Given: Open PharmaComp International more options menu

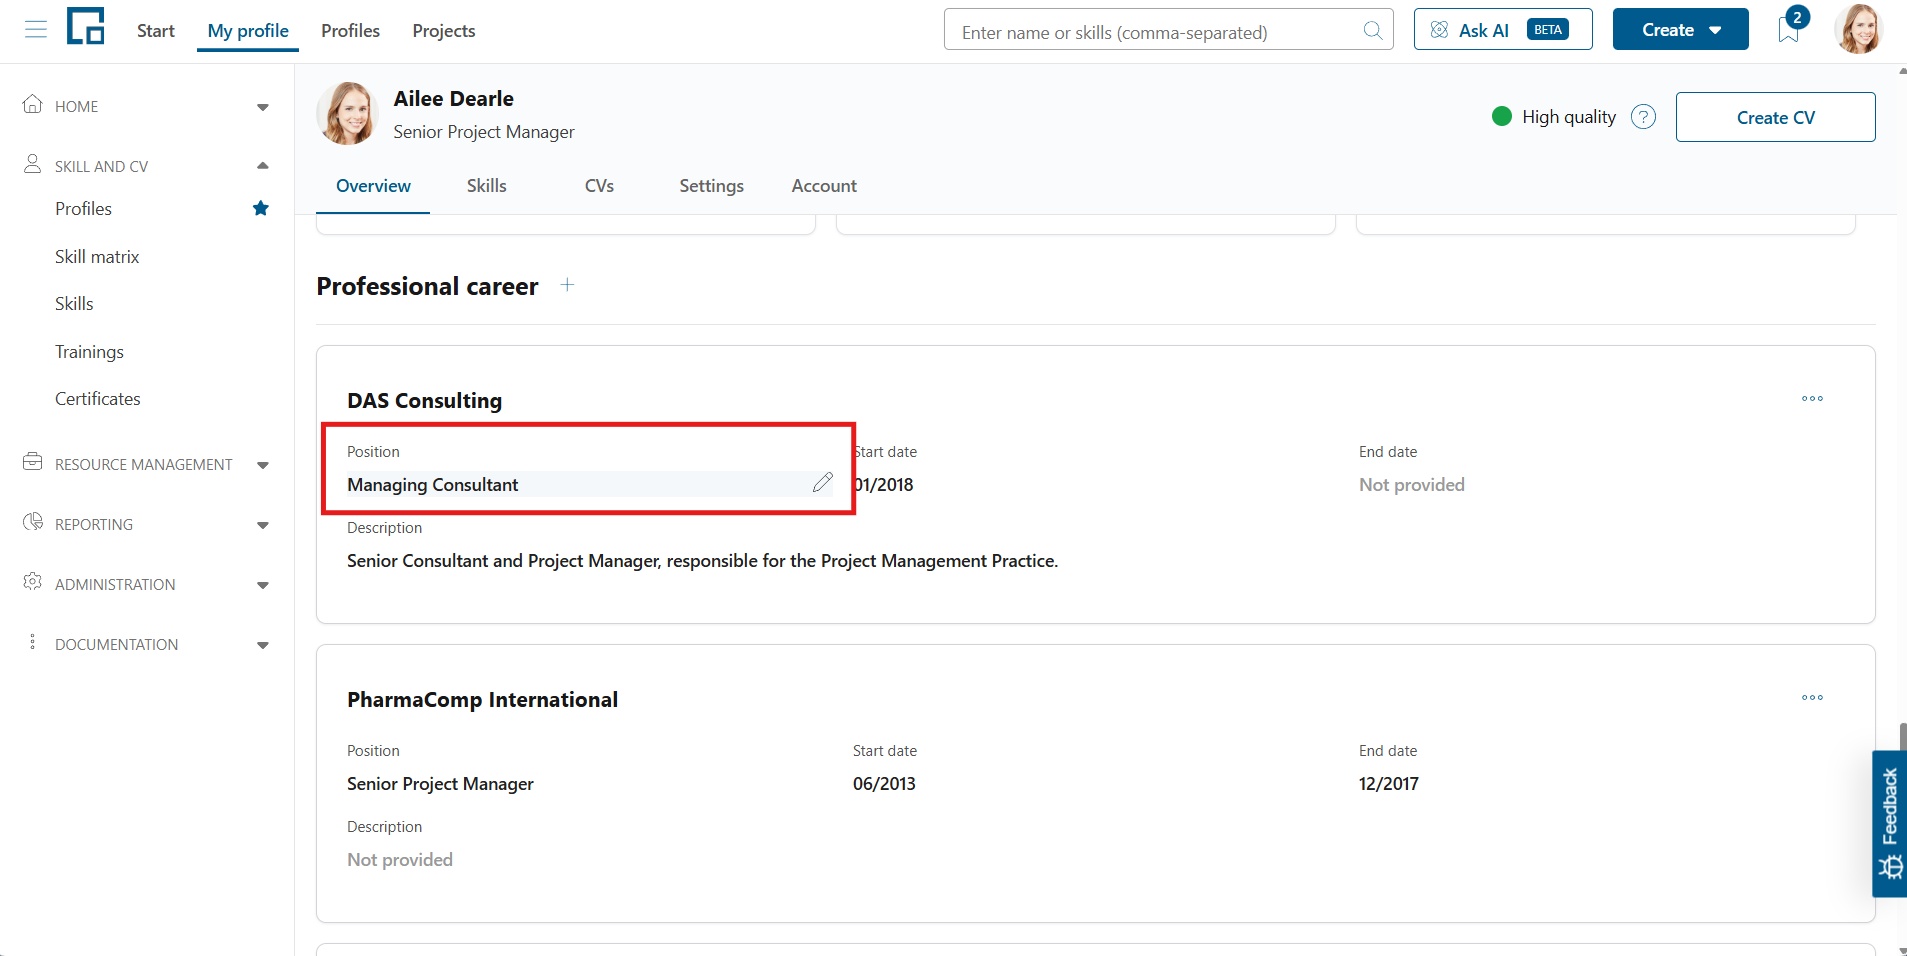Looking at the screenshot, I should point(1812,698).
